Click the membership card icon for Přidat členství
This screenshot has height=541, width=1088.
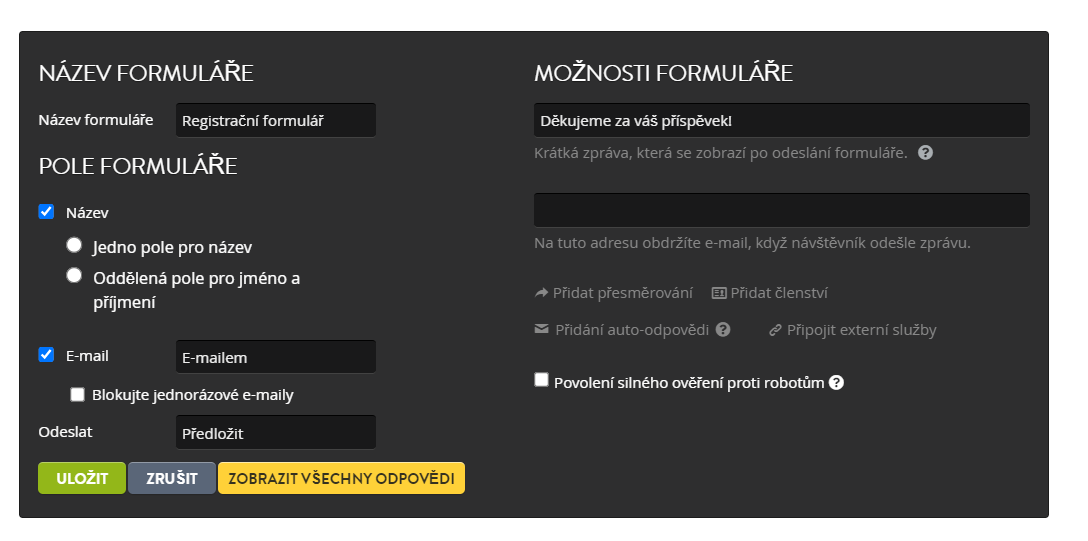pos(719,293)
